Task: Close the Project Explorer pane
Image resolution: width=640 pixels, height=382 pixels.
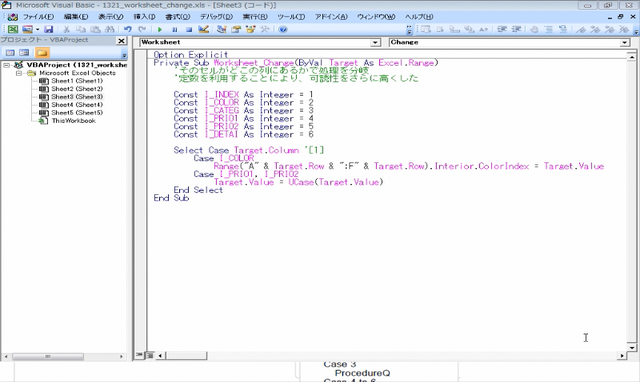Action: [121, 40]
